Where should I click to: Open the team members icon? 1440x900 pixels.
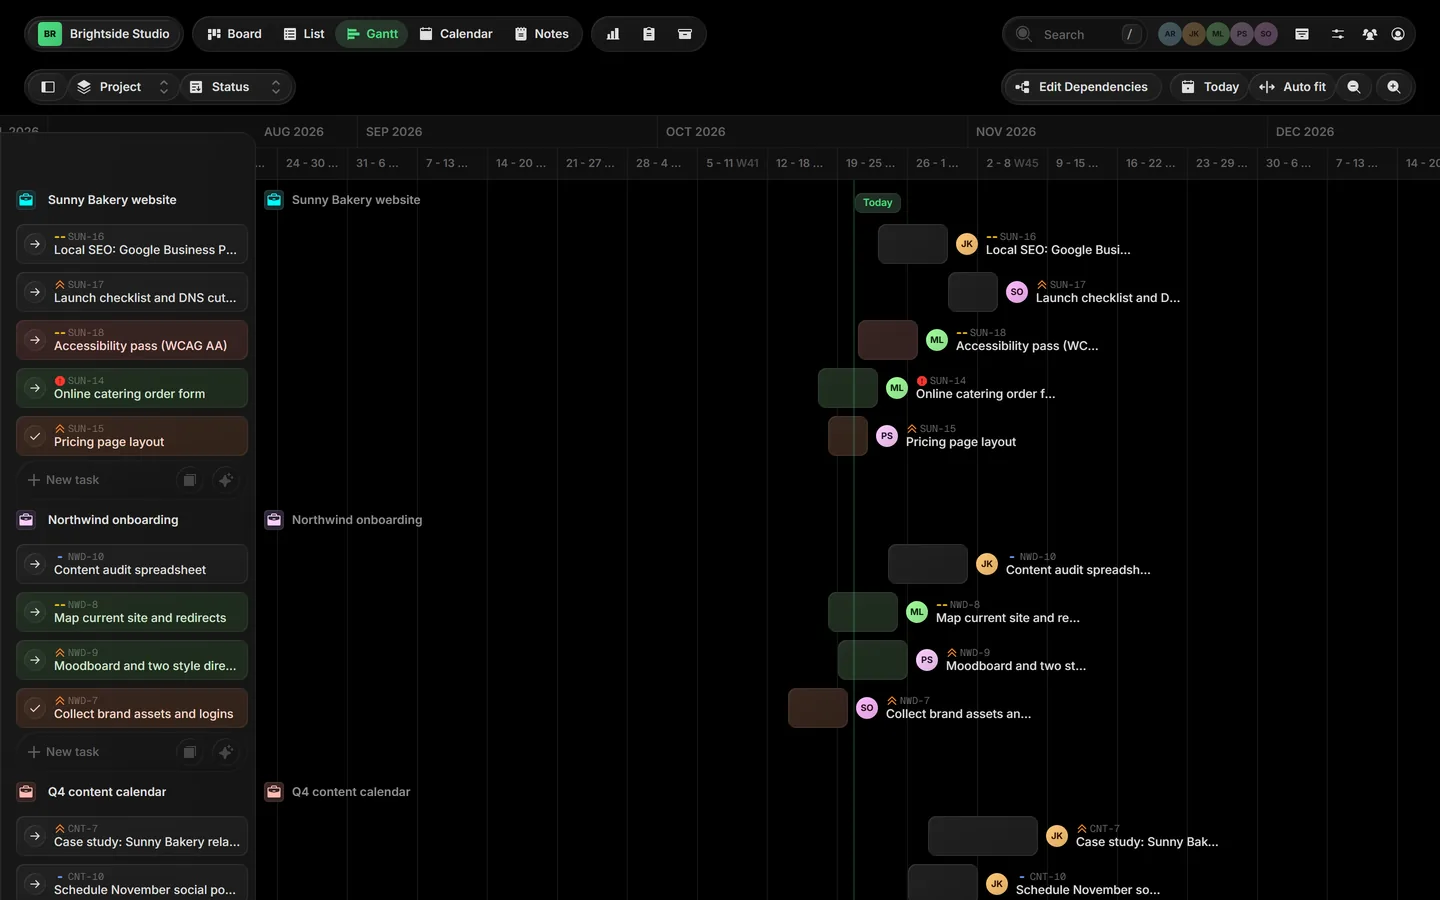coord(1370,34)
